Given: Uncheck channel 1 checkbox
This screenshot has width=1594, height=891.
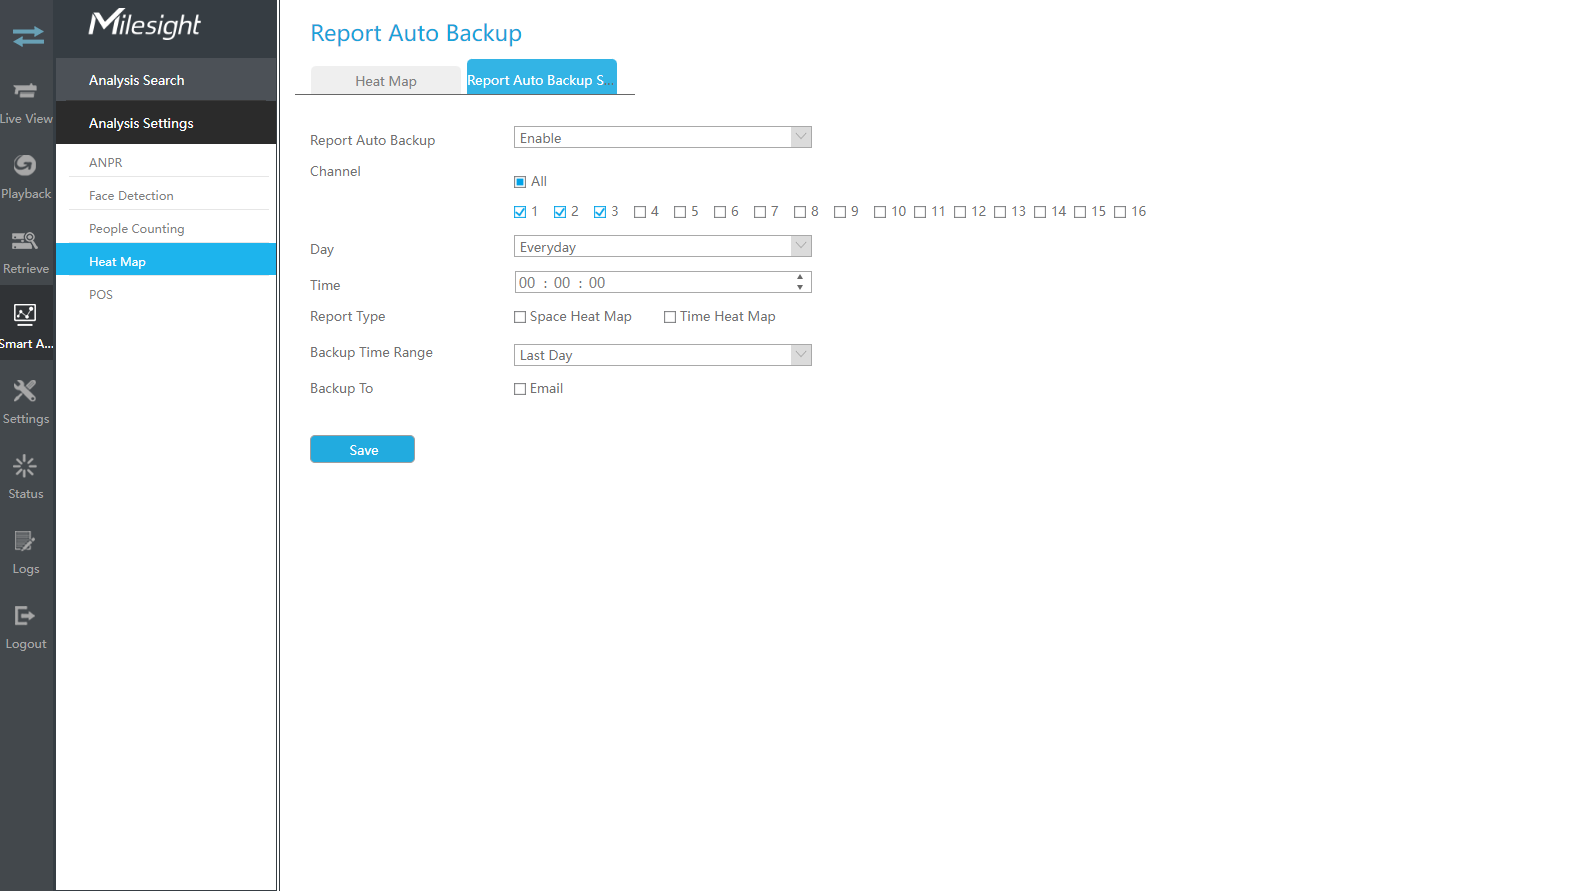Looking at the screenshot, I should pos(520,212).
